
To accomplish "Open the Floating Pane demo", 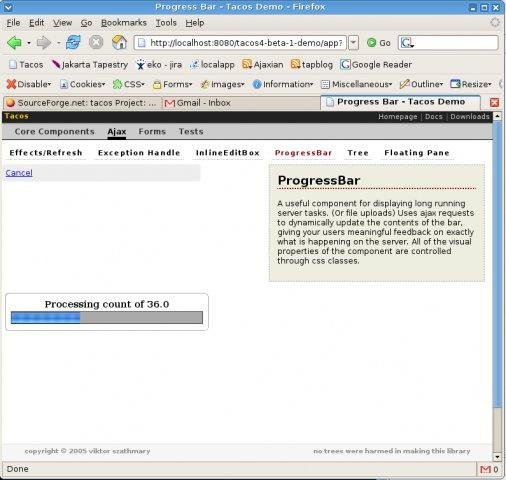I will (x=417, y=153).
